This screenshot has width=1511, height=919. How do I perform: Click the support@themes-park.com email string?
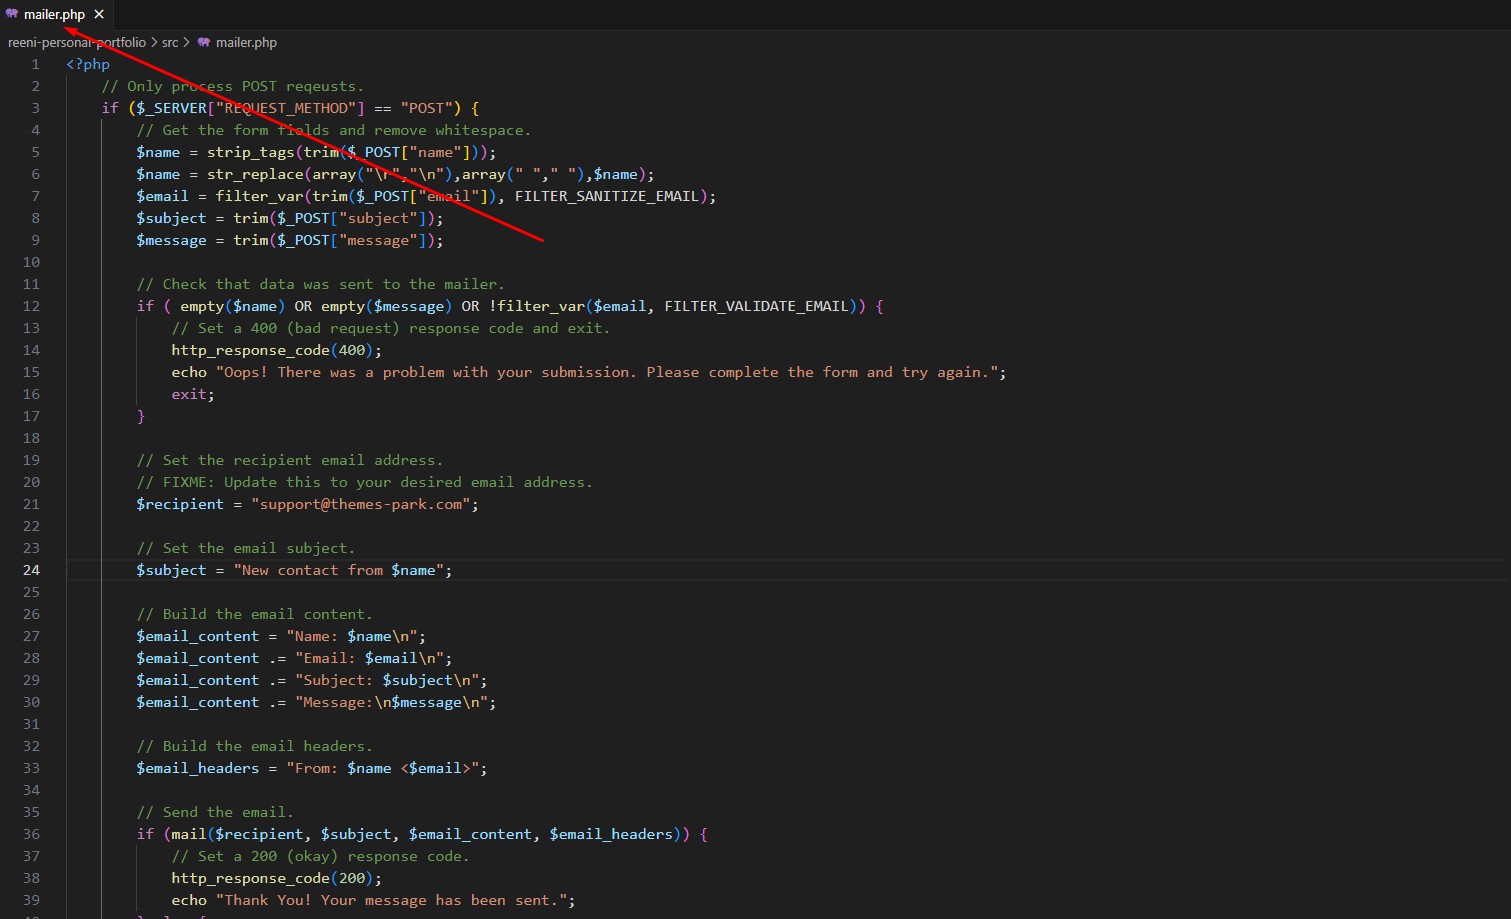coord(361,504)
